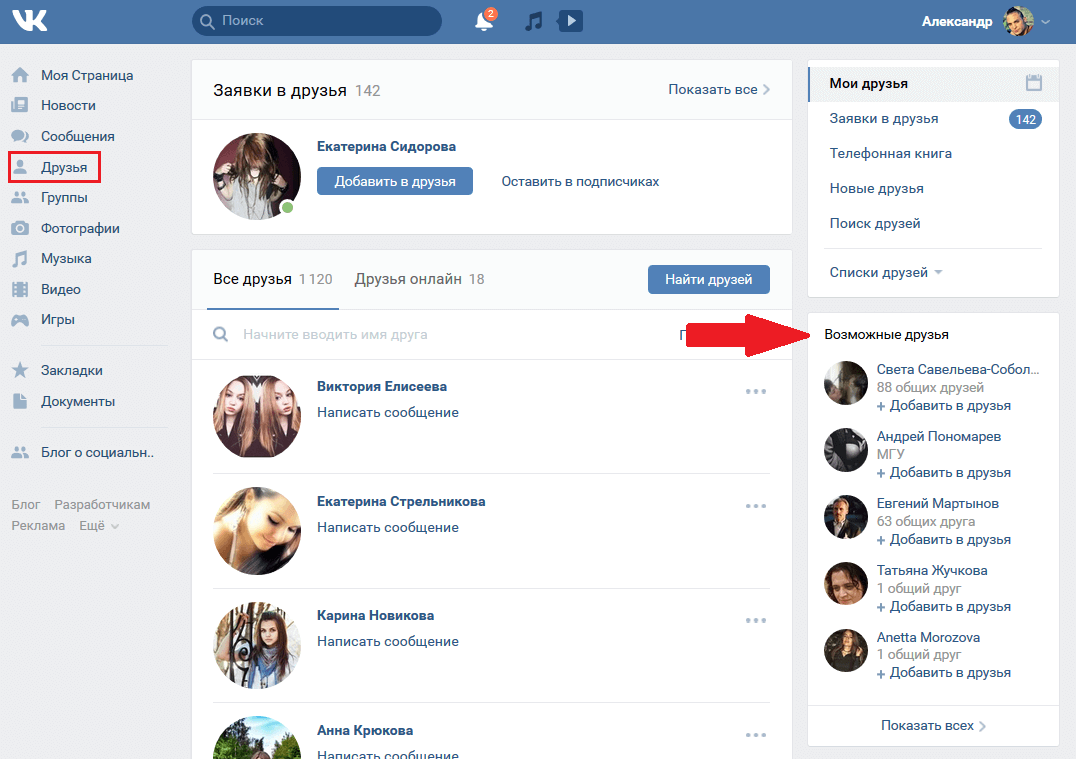
Task: Open the birthday calendar icon in Мои друзья
Action: [1033, 83]
